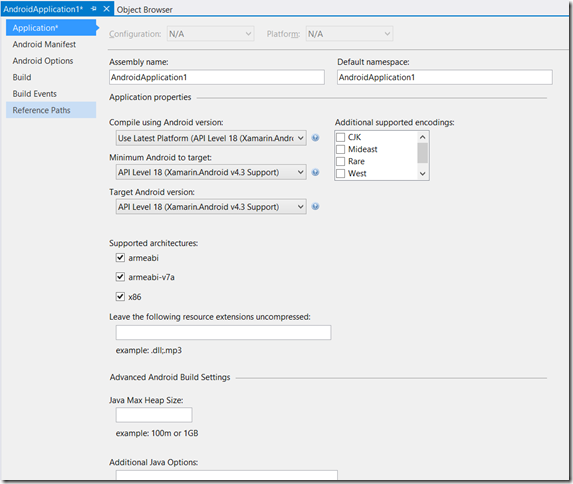This screenshot has height=484, width=573.
Task: Pin the AndroidApplication1 tab
Action: 94,9
